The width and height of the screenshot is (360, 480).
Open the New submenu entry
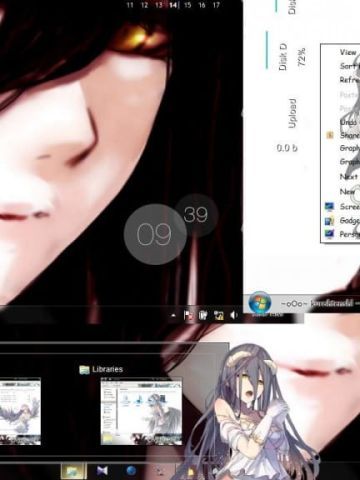pos(347,192)
